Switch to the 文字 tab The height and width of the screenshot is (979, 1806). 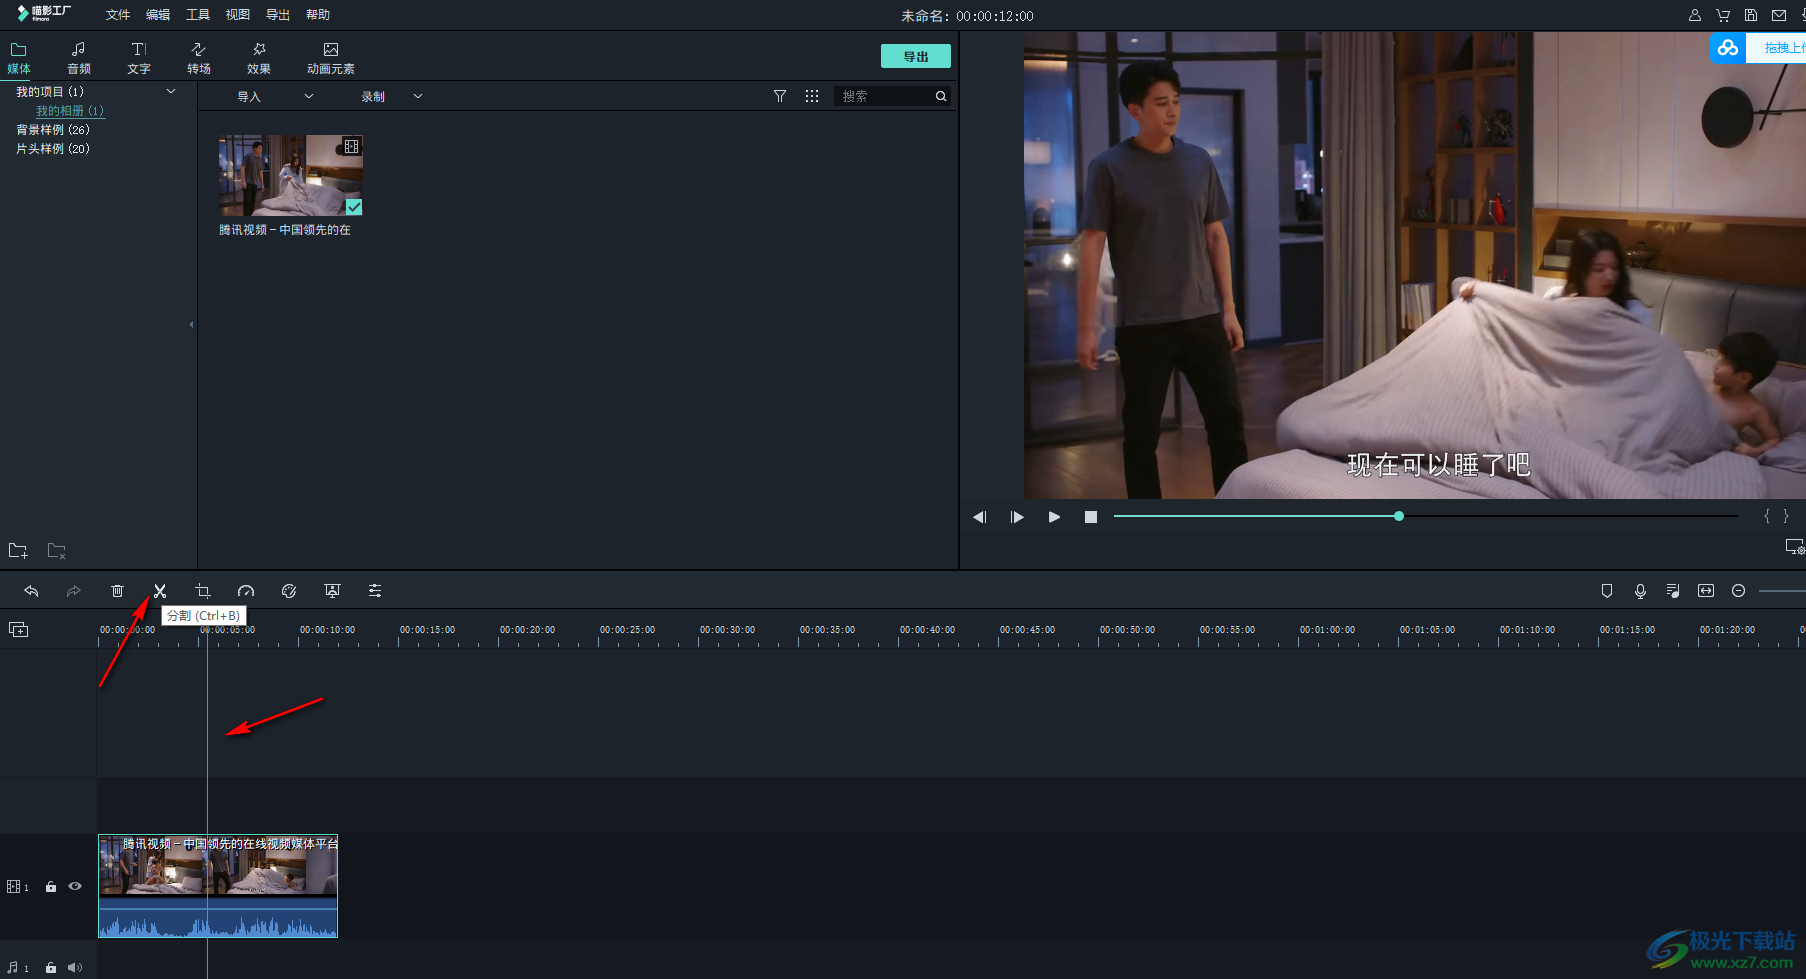pyautogui.click(x=139, y=58)
